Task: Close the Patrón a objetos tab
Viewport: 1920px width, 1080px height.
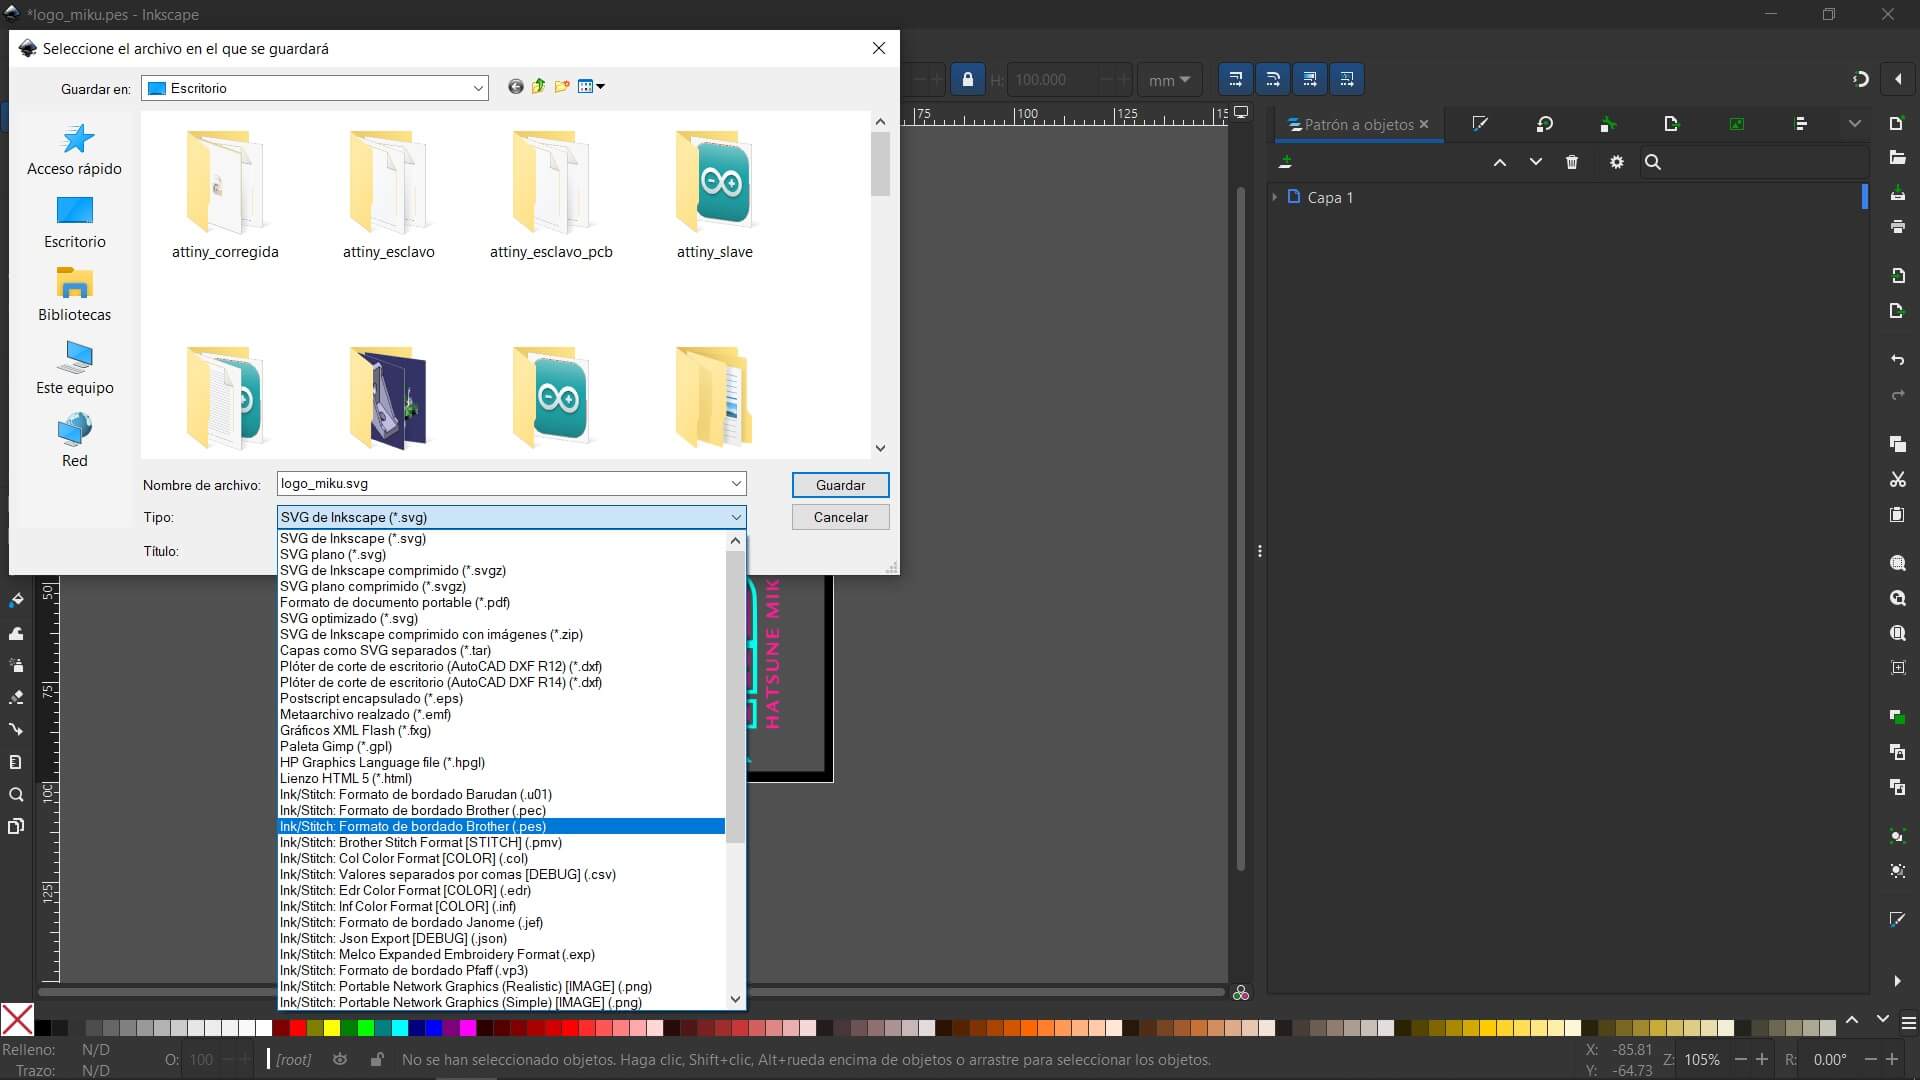Action: [1424, 124]
